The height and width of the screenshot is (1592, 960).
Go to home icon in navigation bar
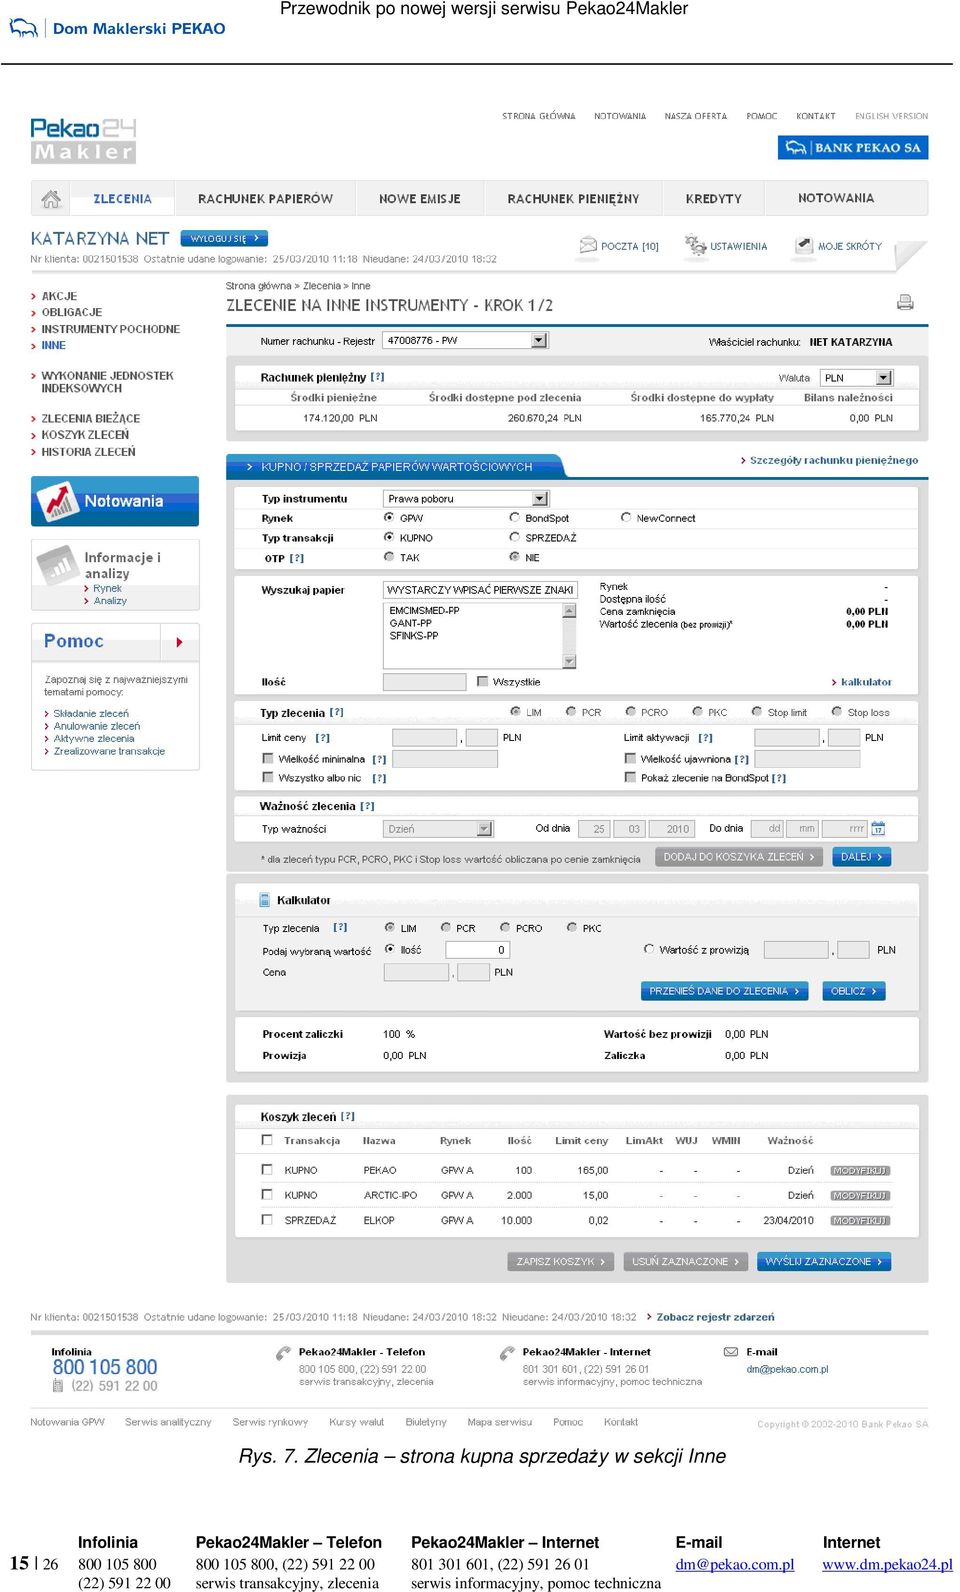click(51, 199)
